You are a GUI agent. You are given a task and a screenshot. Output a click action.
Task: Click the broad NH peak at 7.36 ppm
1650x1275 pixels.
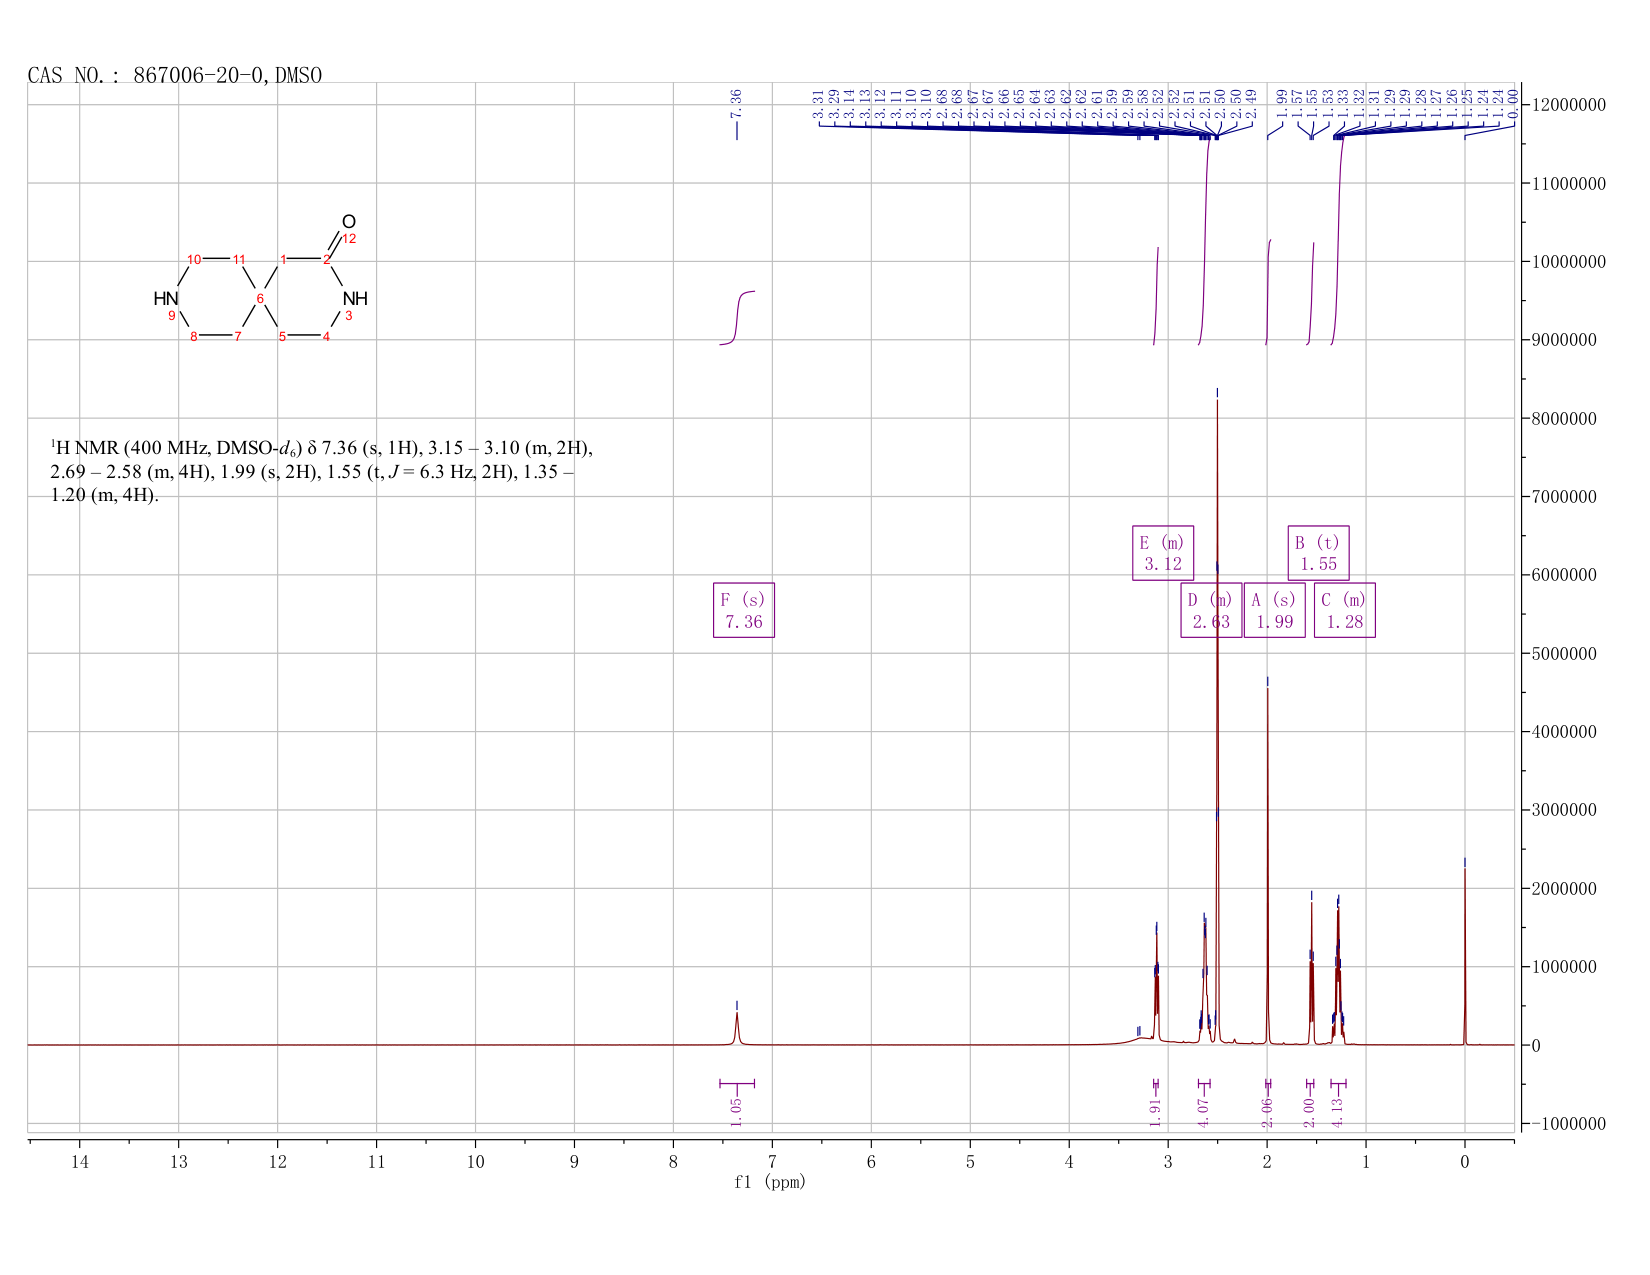(x=737, y=1028)
